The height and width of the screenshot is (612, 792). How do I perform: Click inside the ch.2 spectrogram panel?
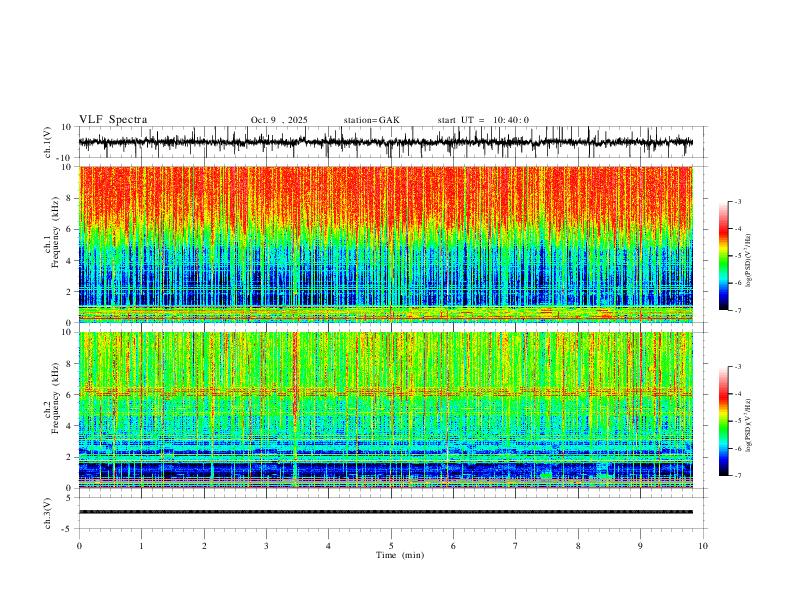(386, 410)
